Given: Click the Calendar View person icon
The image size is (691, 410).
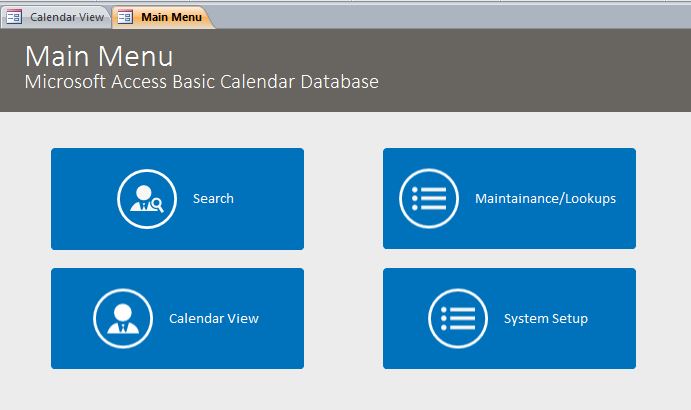Looking at the screenshot, I should pyautogui.click(x=123, y=318).
